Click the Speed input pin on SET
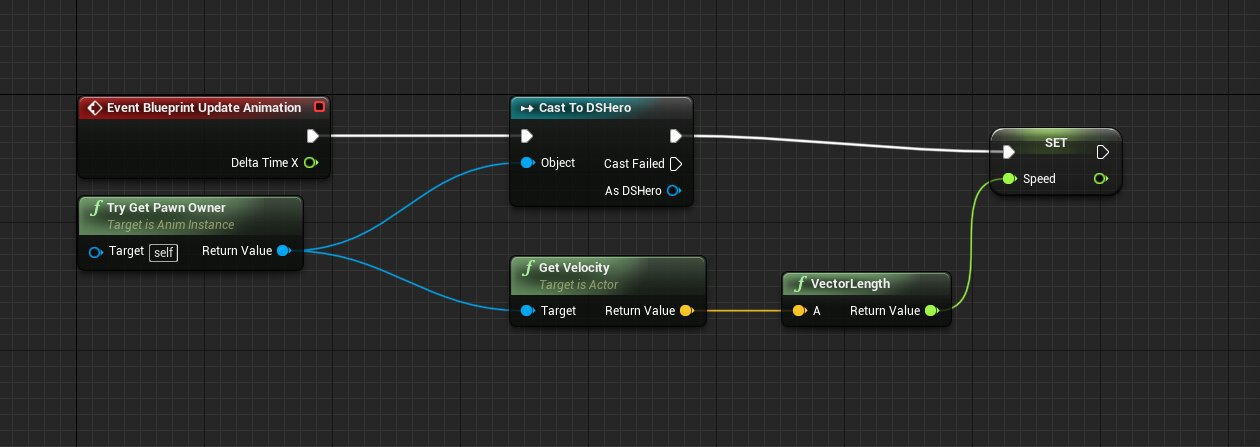 pos(1009,179)
